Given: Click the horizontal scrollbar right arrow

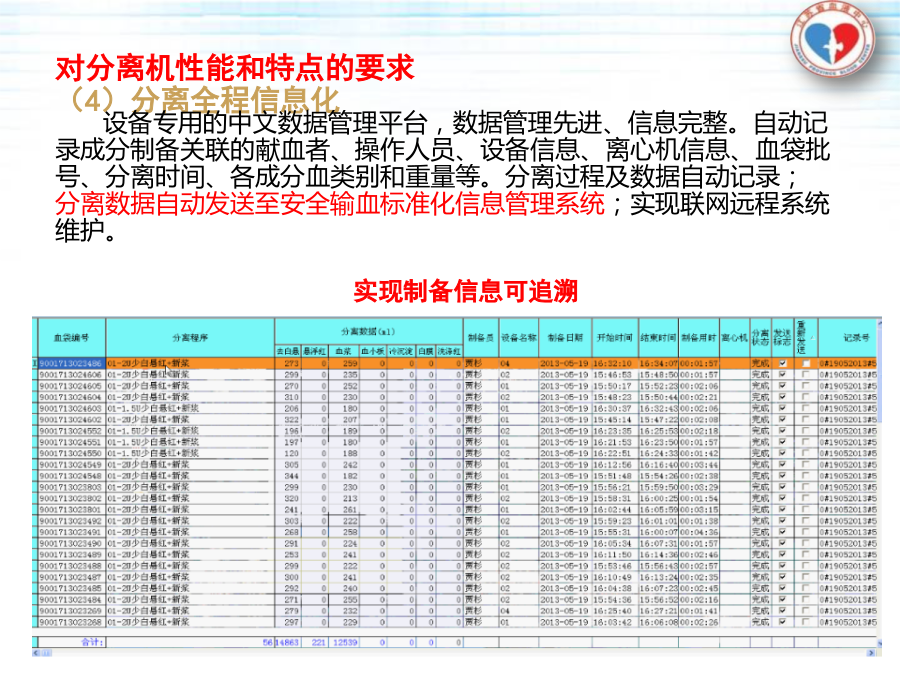Looking at the screenshot, I should [871, 653].
